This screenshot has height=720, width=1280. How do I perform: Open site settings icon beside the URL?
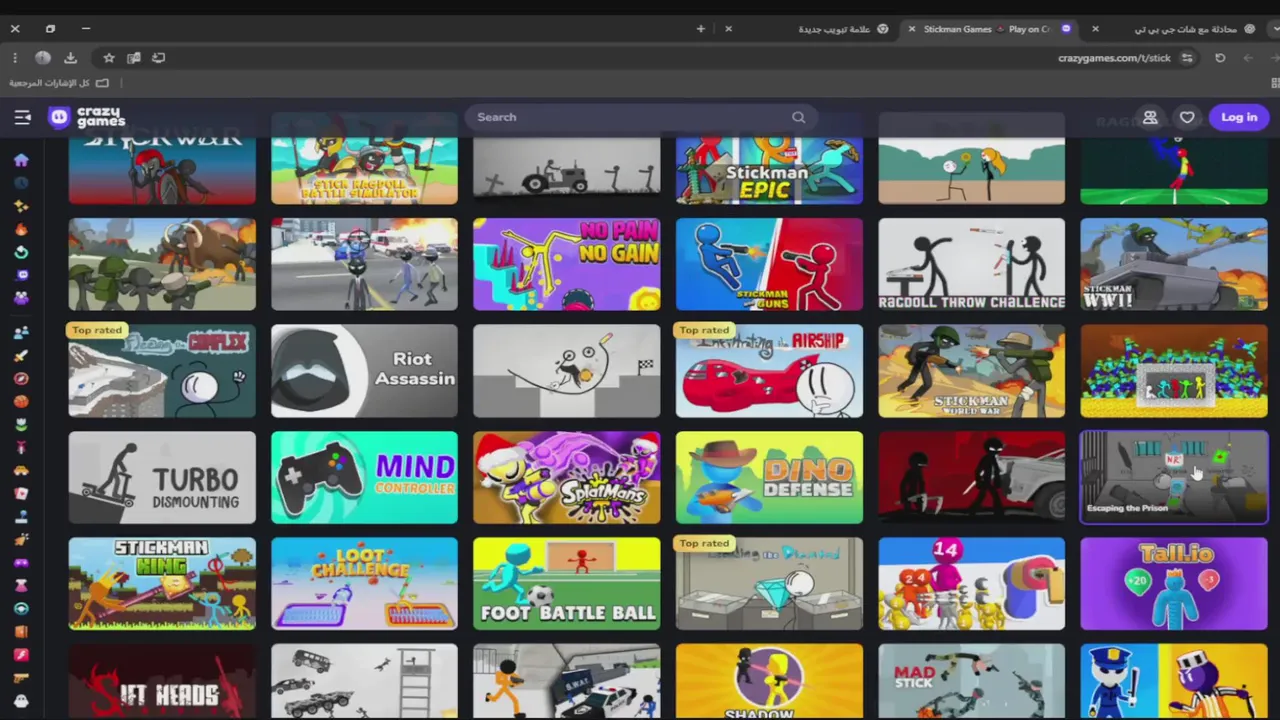click(x=1187, y=58)
